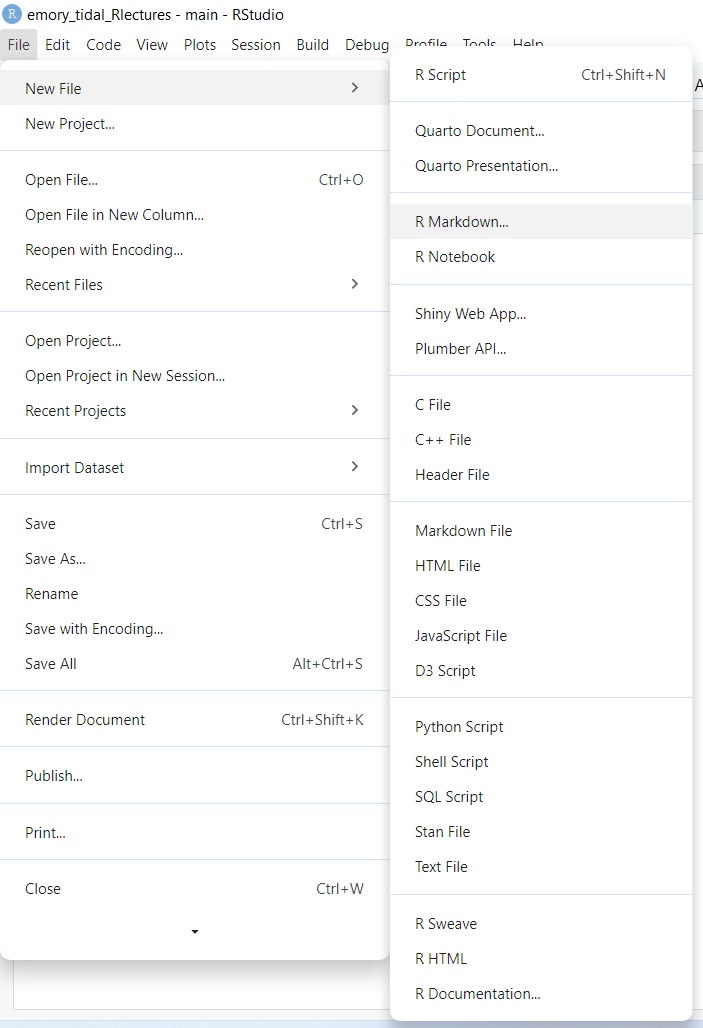Open the Session menu
This screenshot has height=1028, width=703.
[256, 45]
